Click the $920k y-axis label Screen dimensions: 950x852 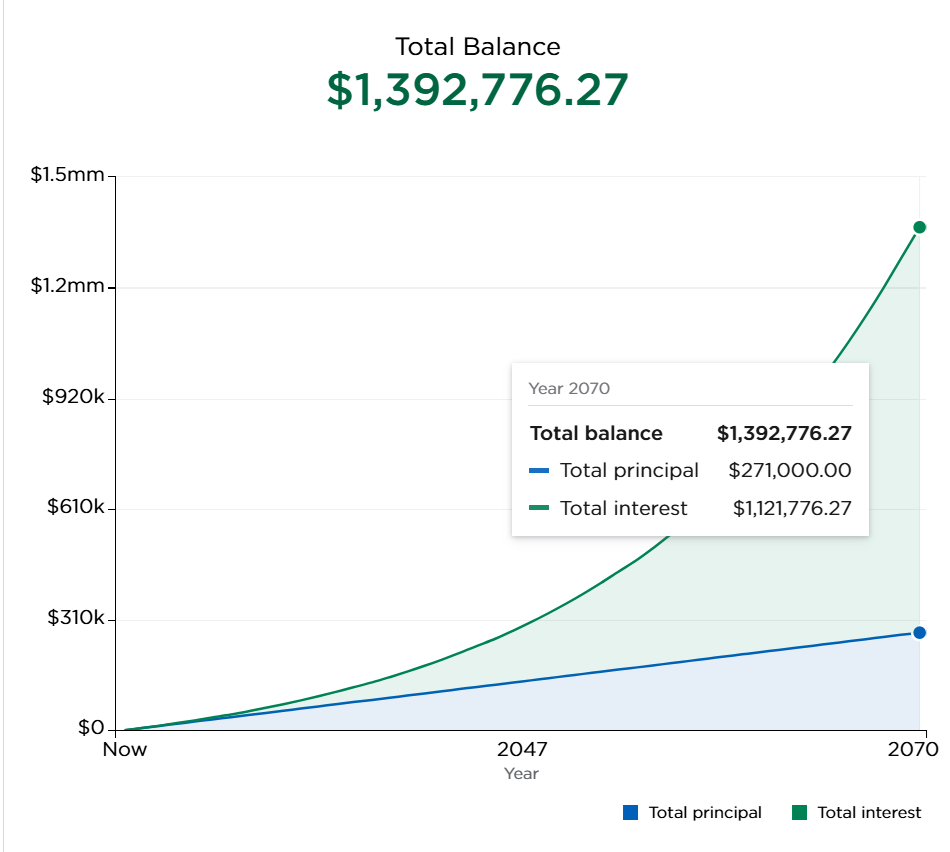click(73, 397)
